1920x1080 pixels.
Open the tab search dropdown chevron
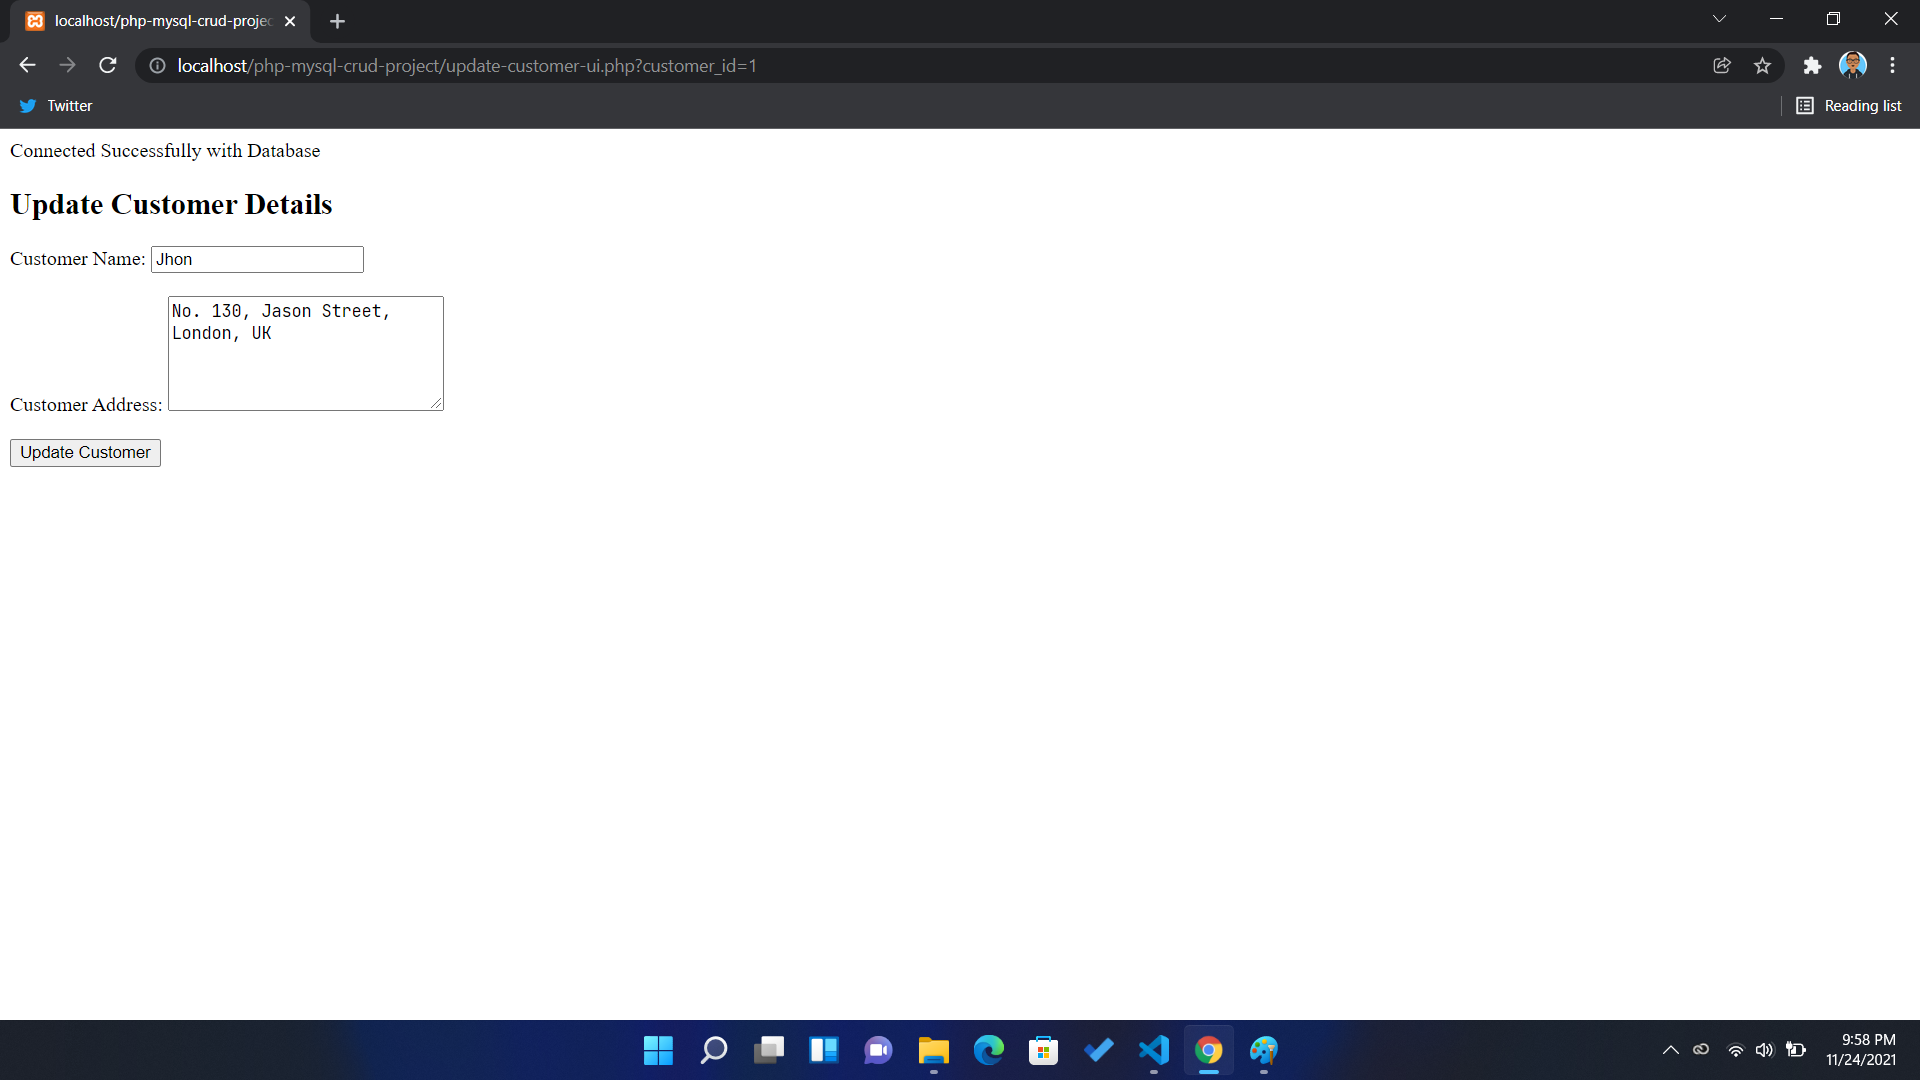point(1720,18)
